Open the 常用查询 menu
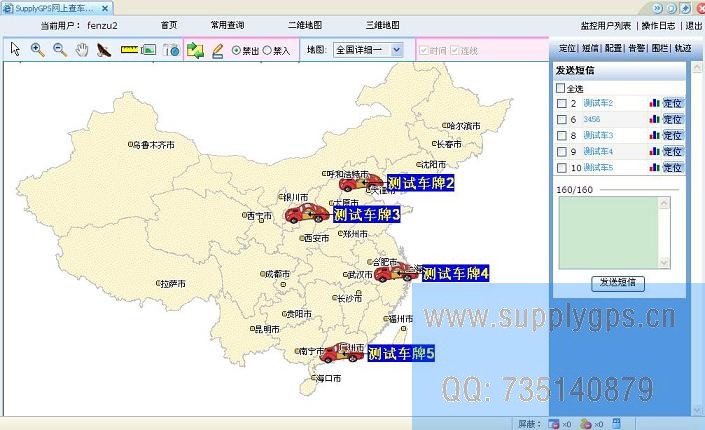The image size is (705, 430). coord(227,24)
